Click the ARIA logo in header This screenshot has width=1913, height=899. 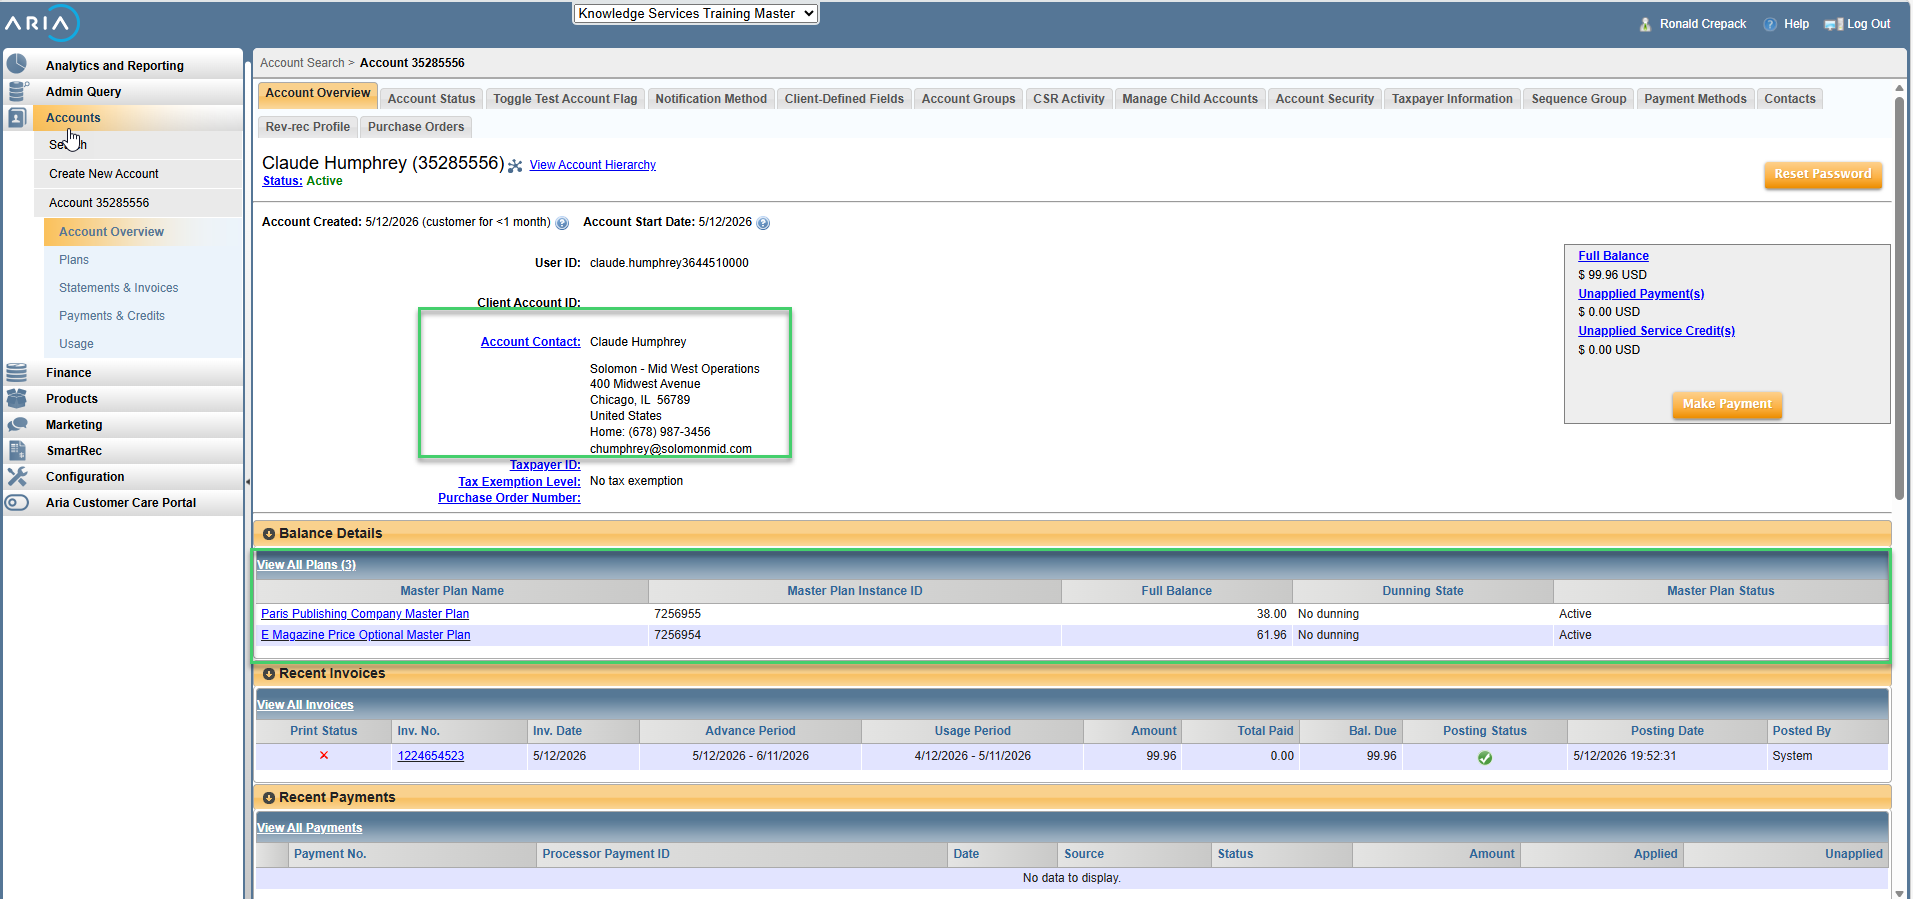41,23
